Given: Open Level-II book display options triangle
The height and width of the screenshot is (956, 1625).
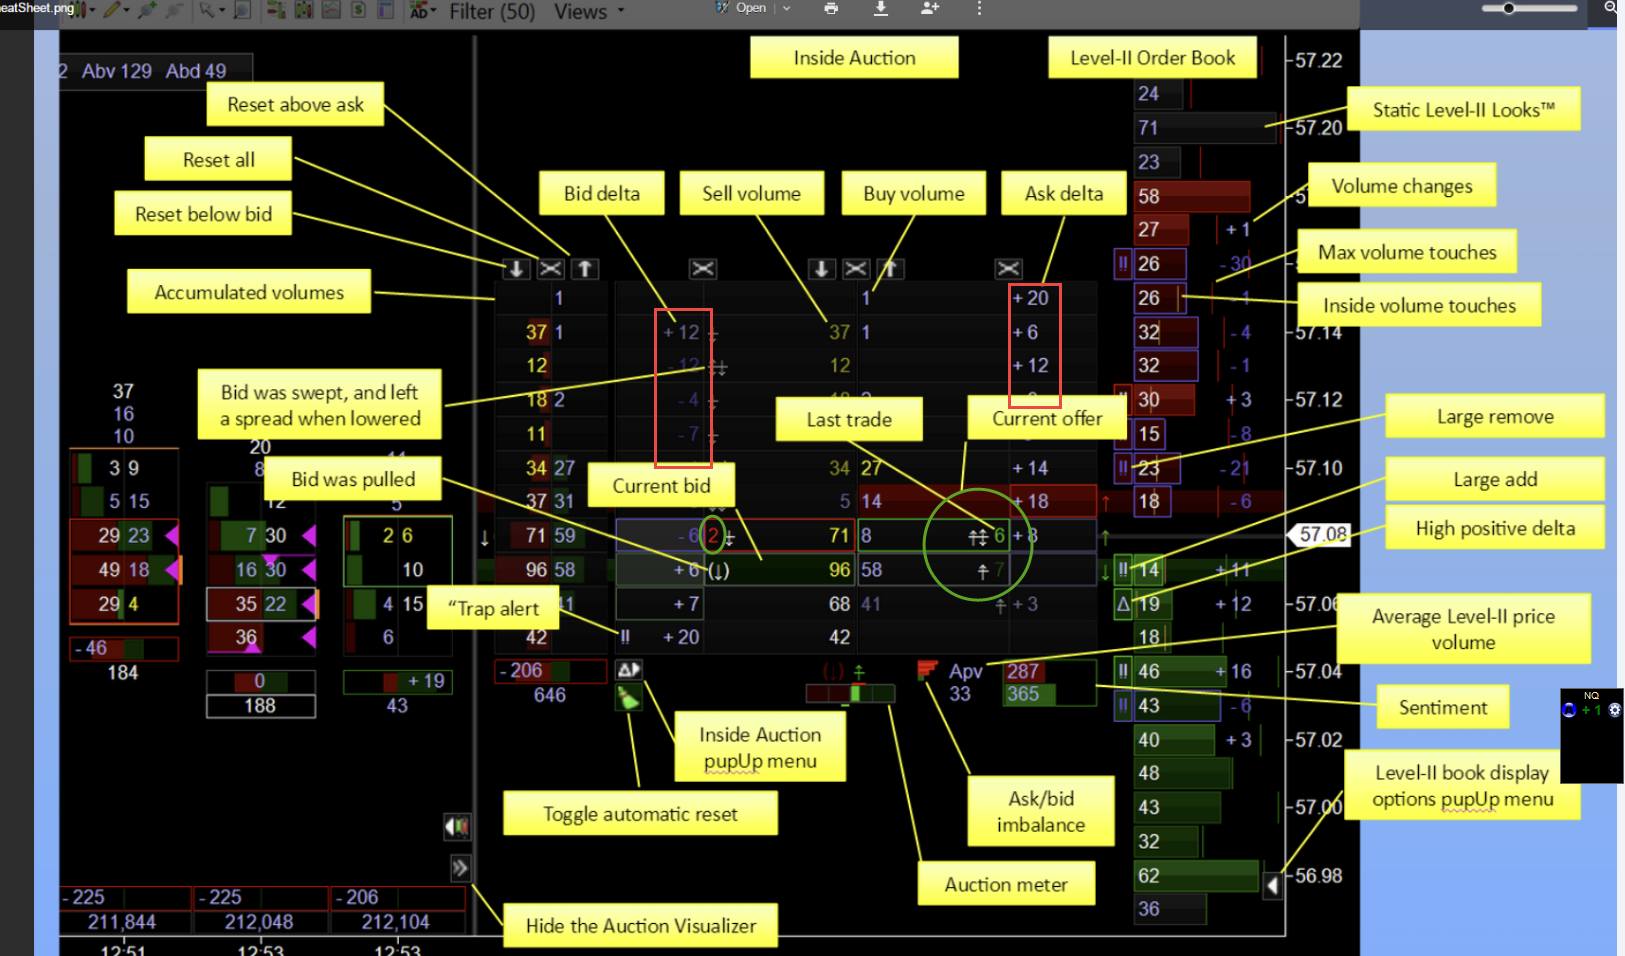Looking at the screenshot, I should (1272, 885).
